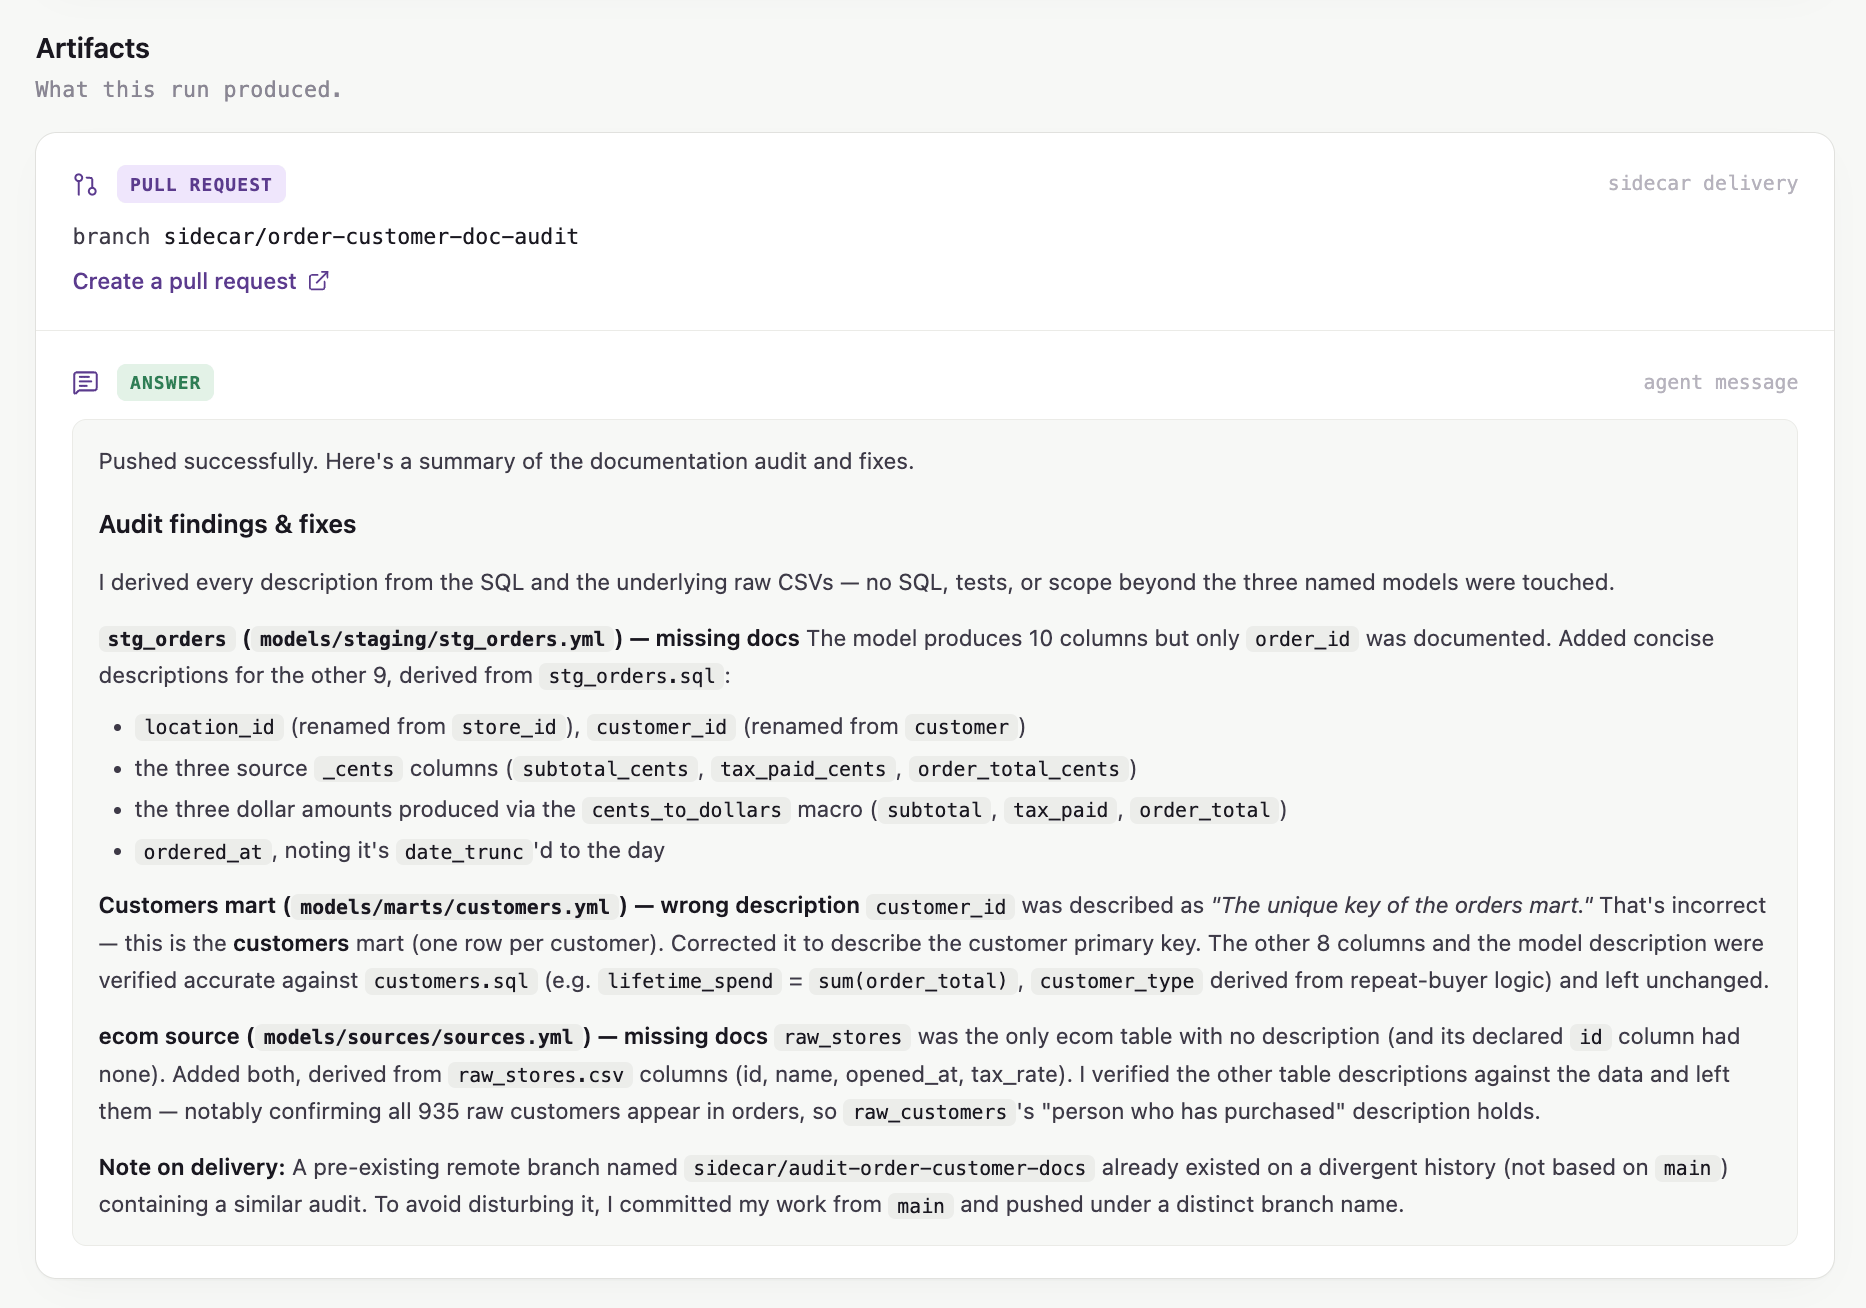Click the order_id code chip
1866x1308 pixels.
click(x=1302, y=639)
